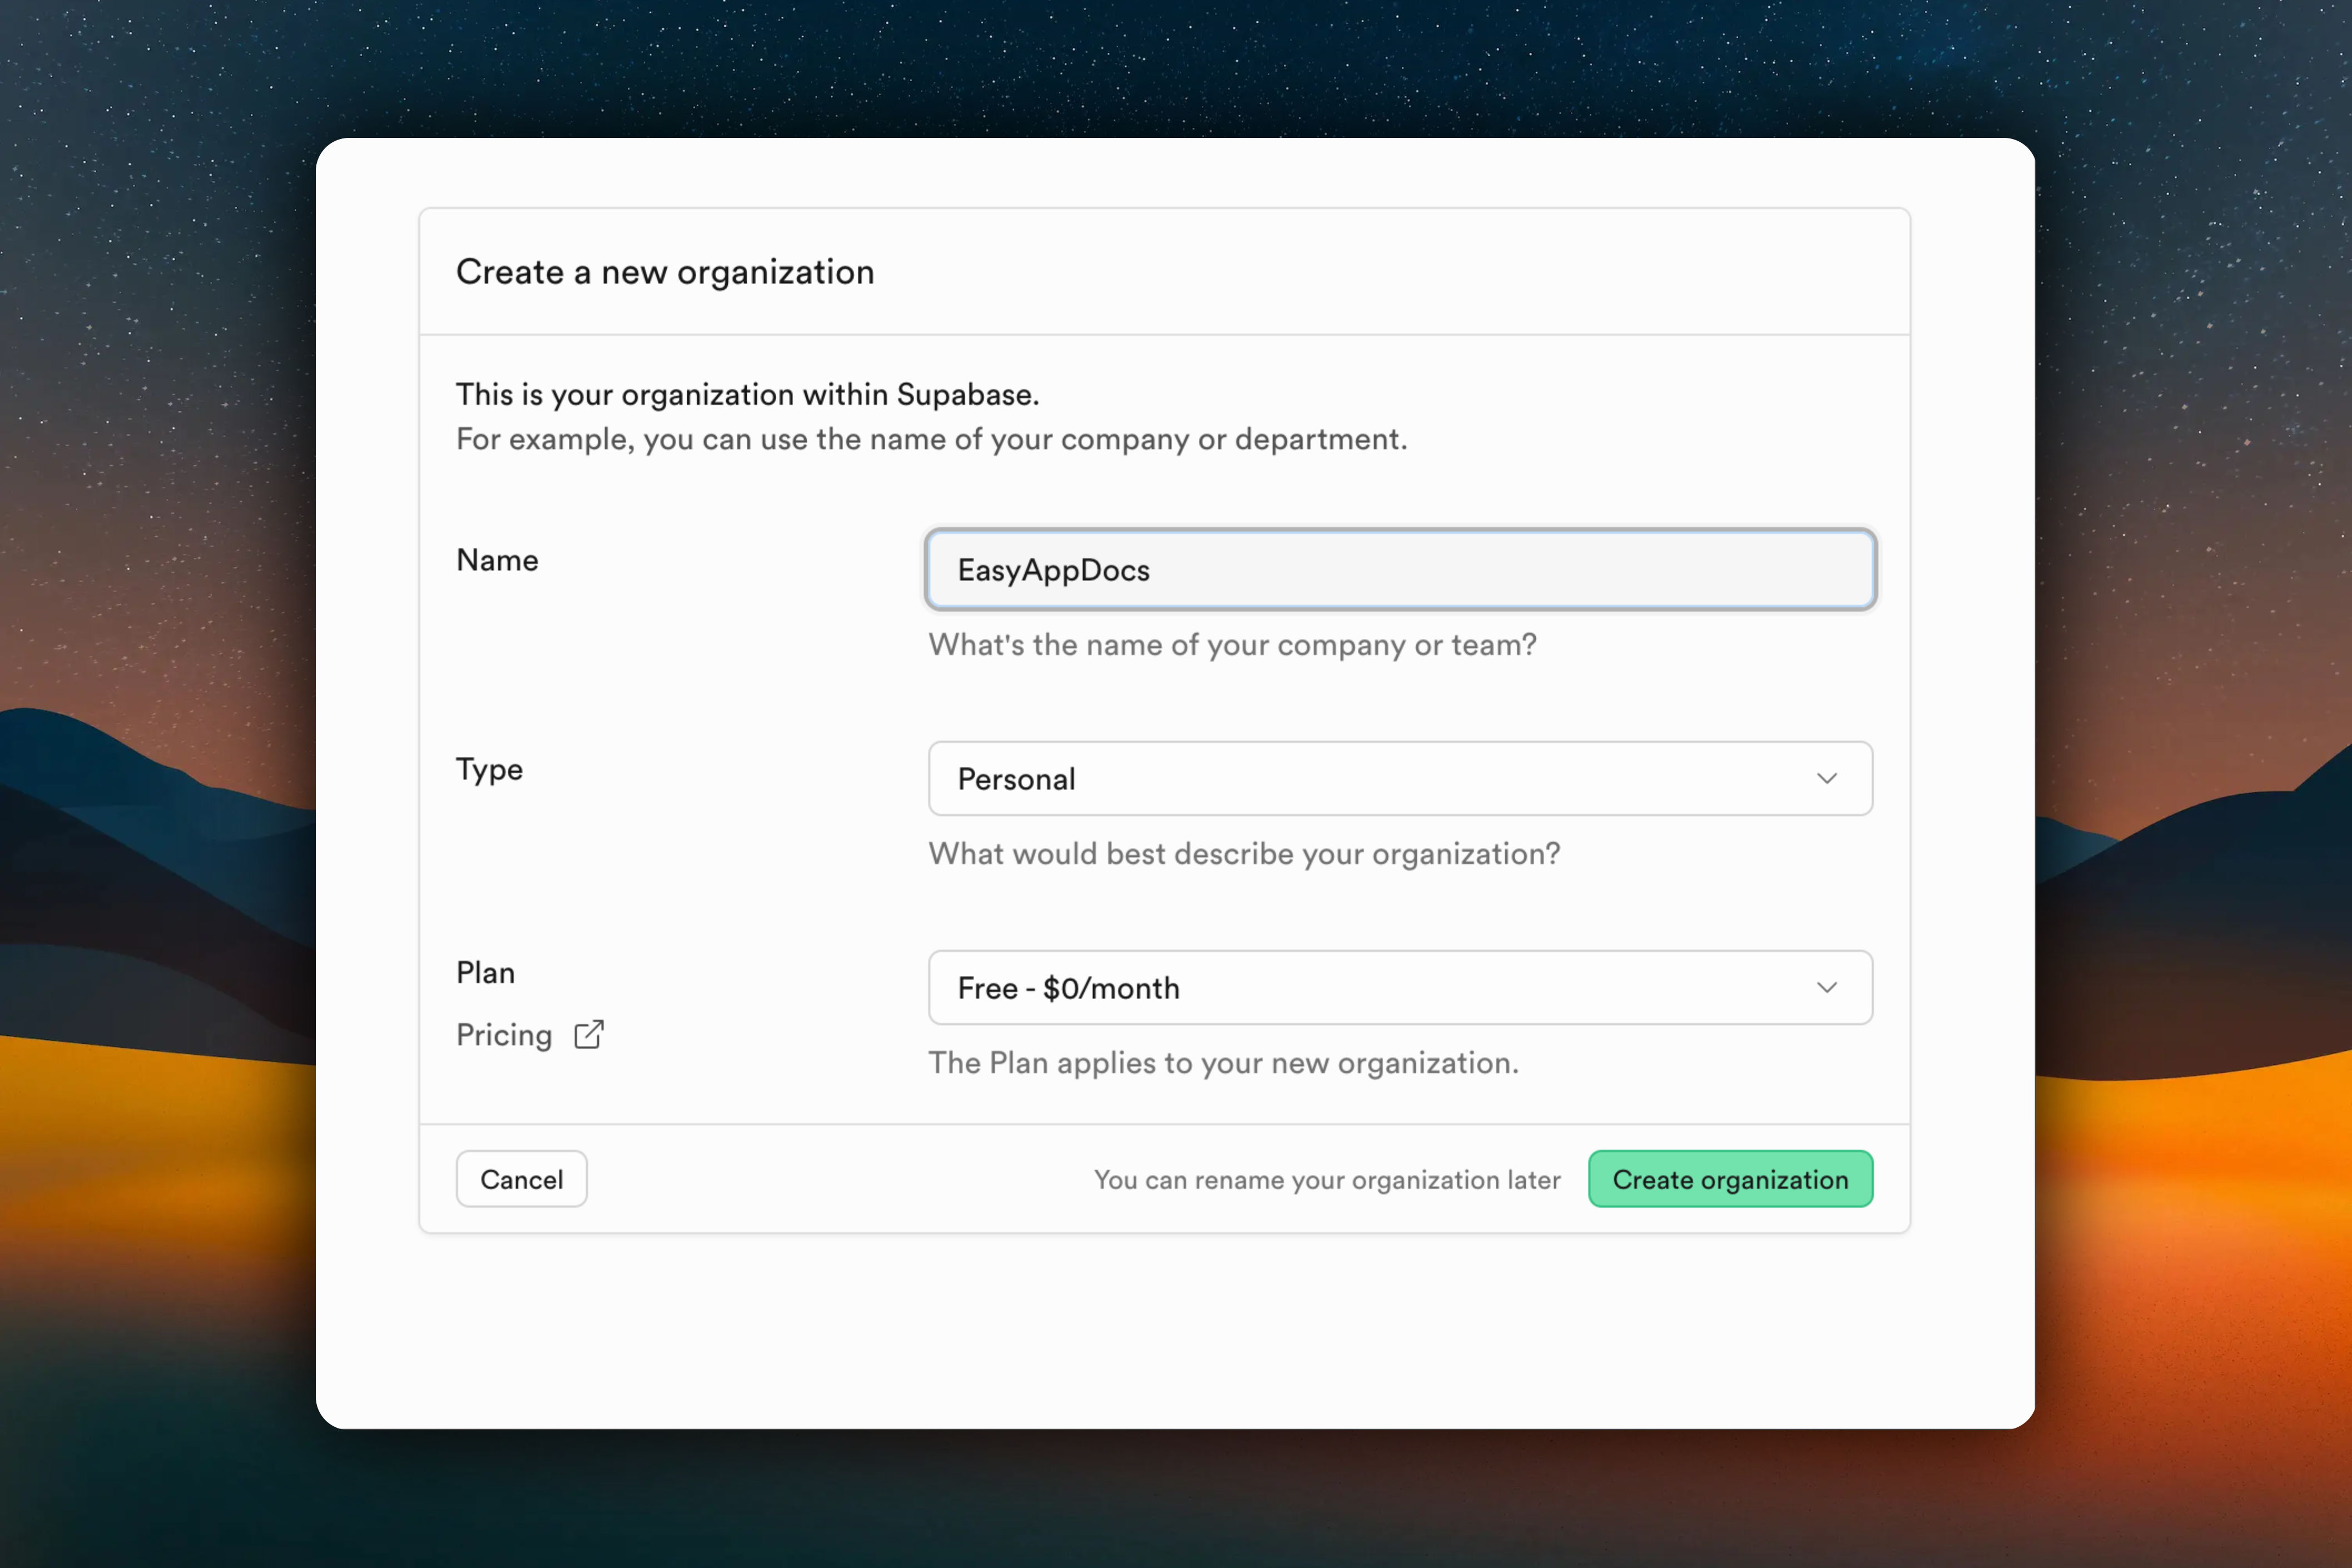2352x1568 pixels.
Task: Click the Name label
Action: point(497,560)
